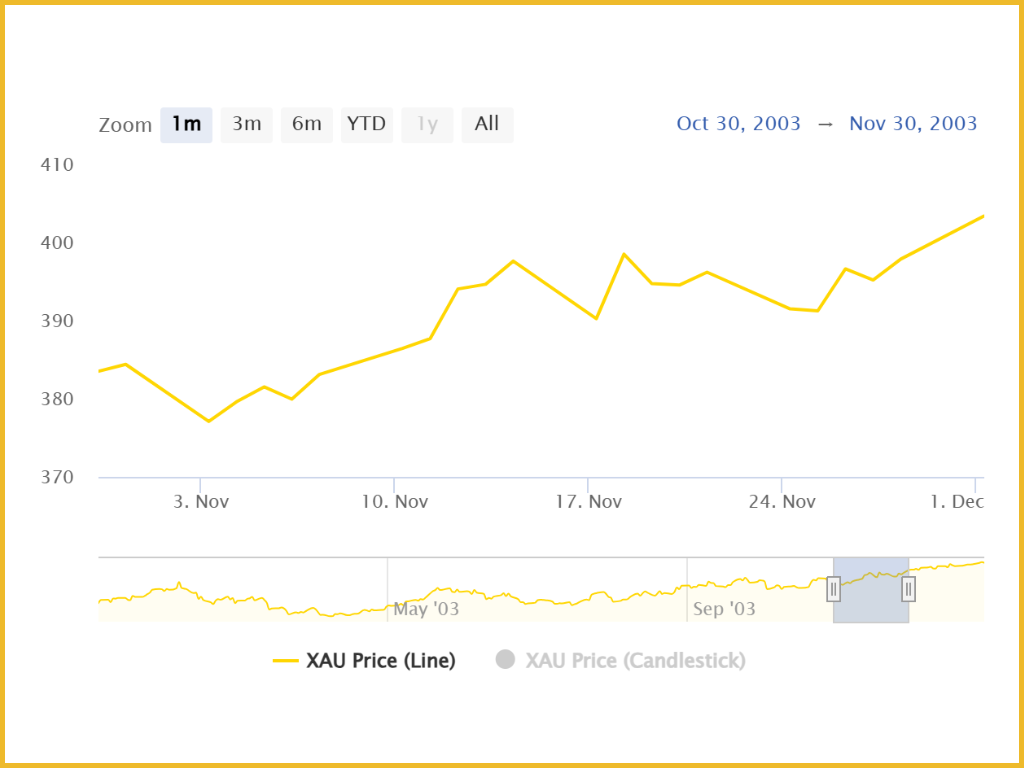Viewport: 1024px width, 768px height.
Task: Click the 17. Nov axis label
Action: [x=588, y=502]
